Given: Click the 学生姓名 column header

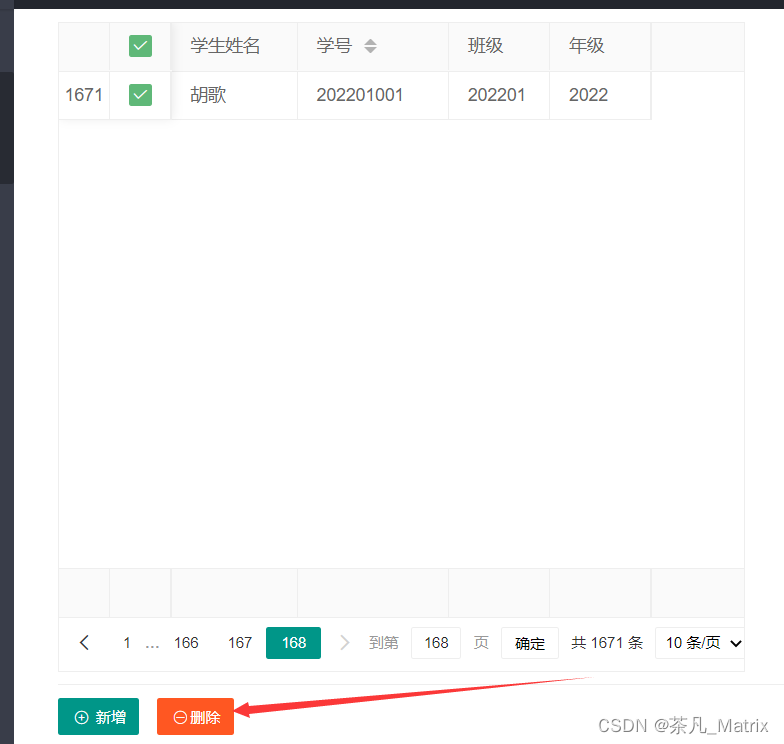Looking at the screenshot, I should point(225,46).
